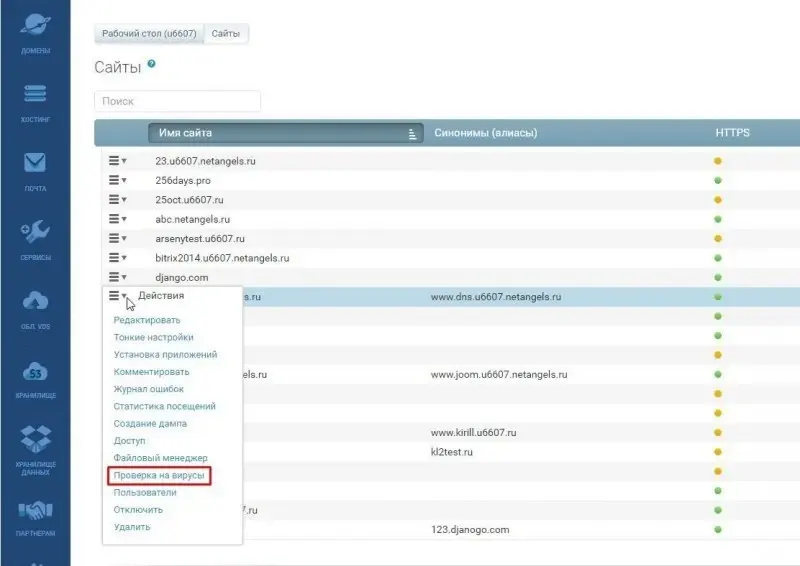Choose Отключить menu entry

pyautogui.click(x=138, y=510)
